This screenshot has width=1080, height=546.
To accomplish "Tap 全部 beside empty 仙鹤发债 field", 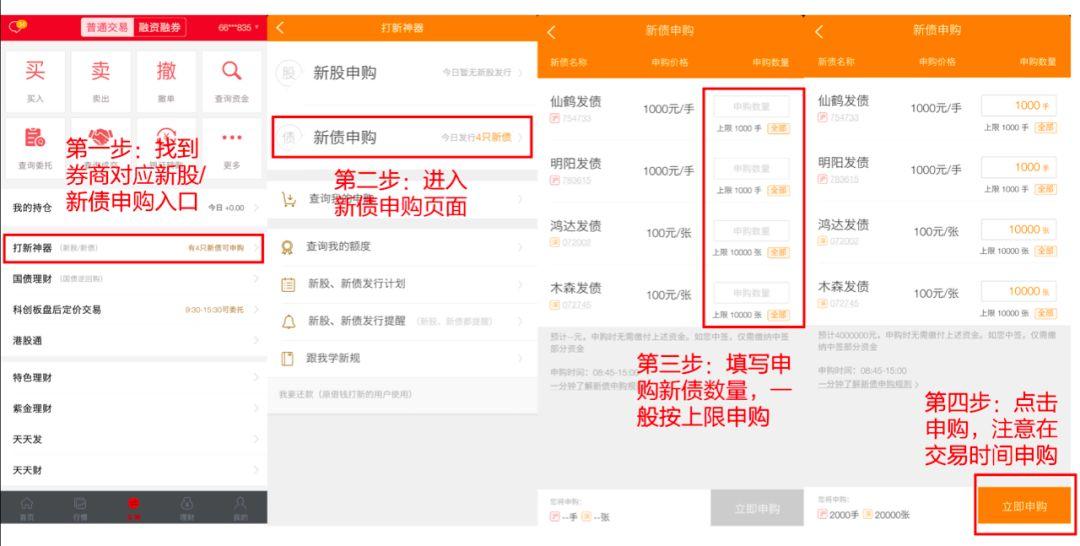I will [x=778, y=128].
